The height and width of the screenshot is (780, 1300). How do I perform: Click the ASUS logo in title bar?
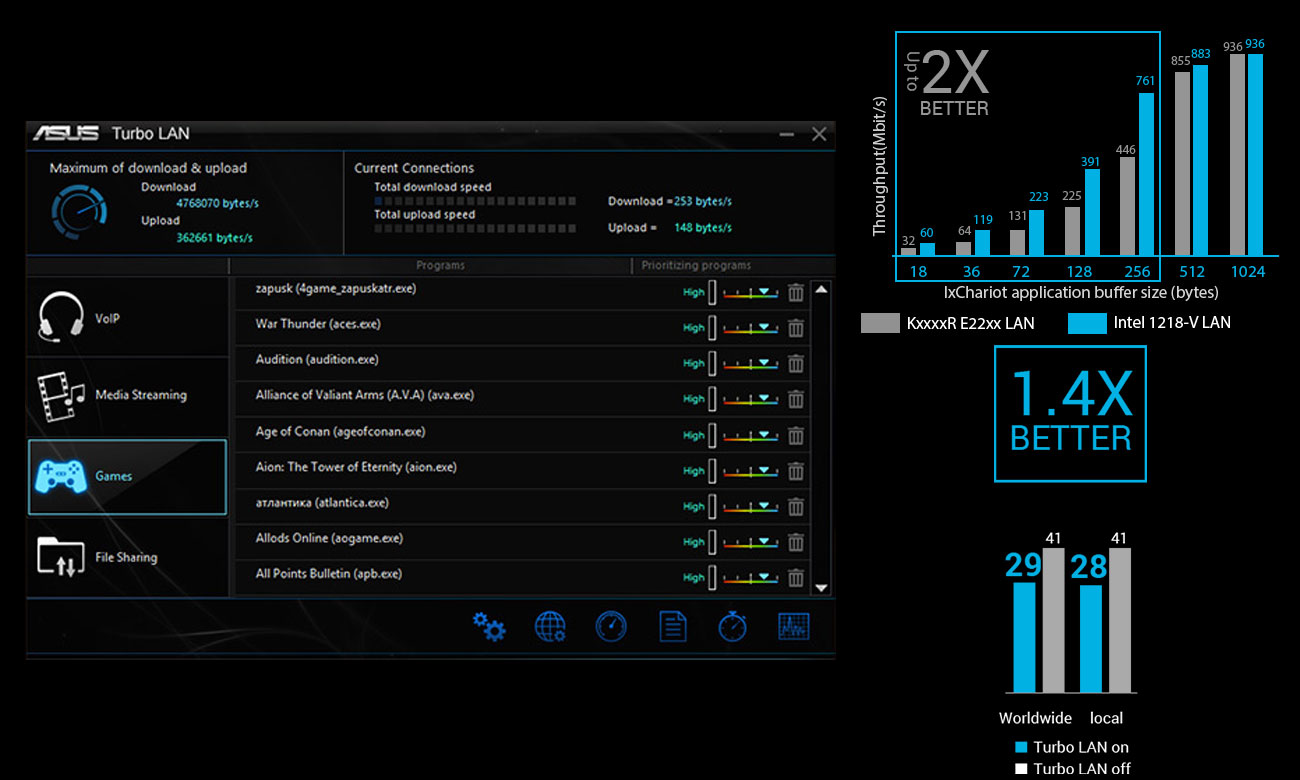click(66, 133)
